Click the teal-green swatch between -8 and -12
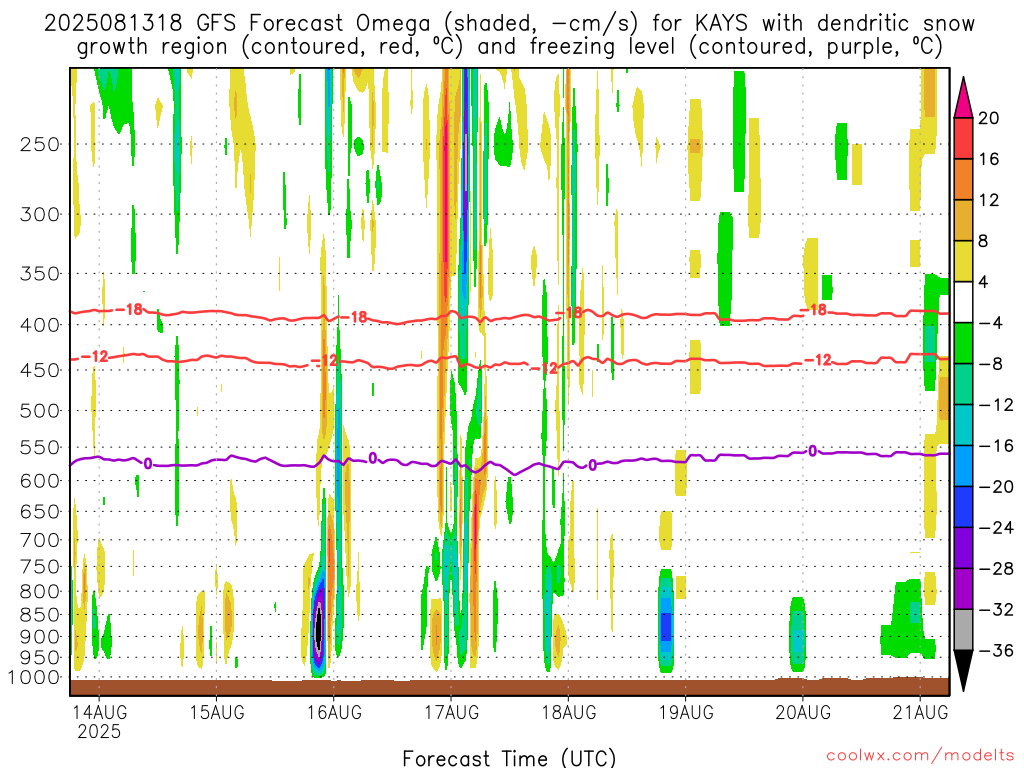 tap(963, 384)
